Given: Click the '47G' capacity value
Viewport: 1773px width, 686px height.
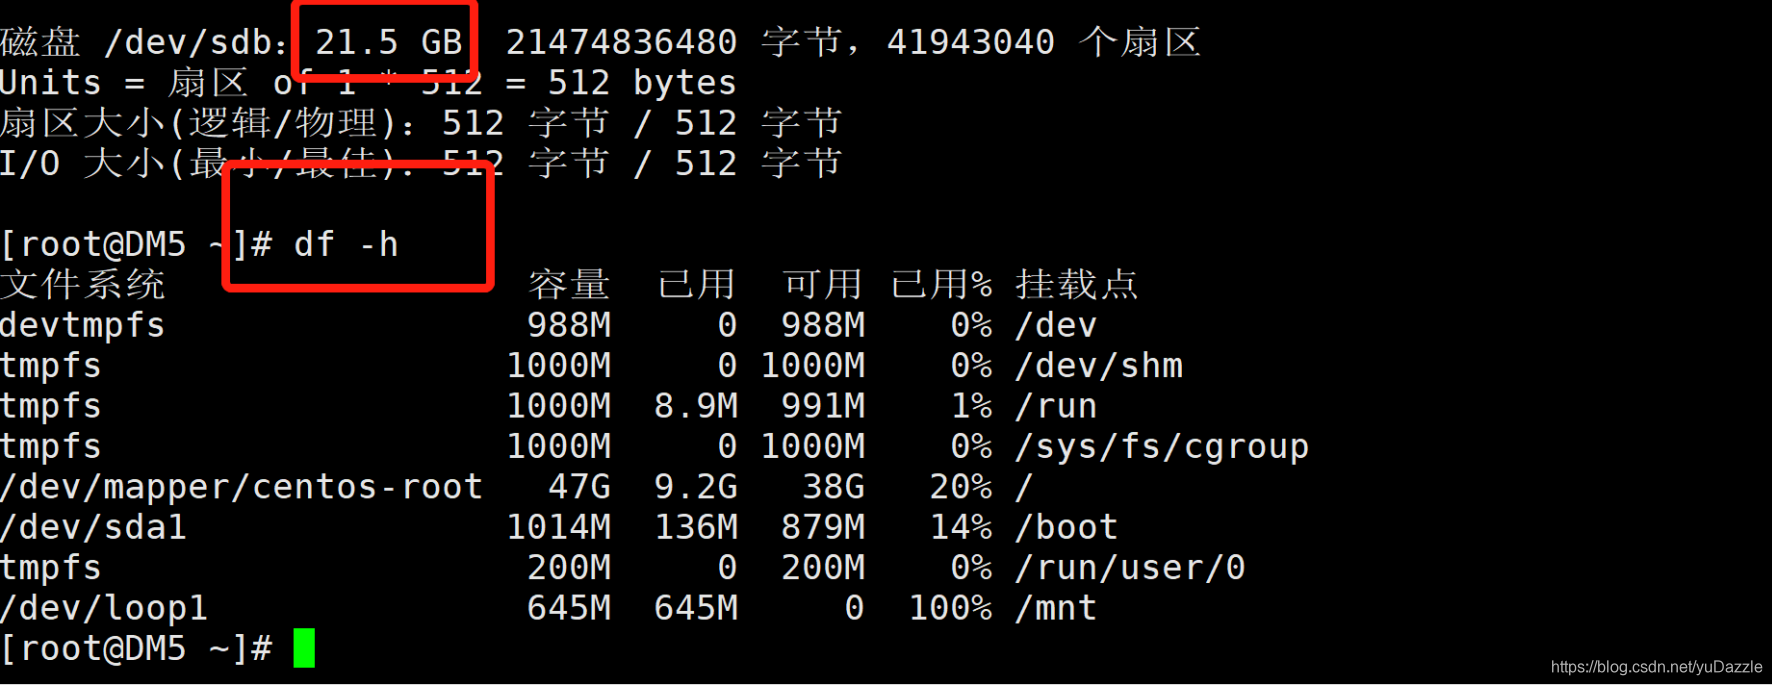Looking at the screenshot, I should (x=579, y=487).
